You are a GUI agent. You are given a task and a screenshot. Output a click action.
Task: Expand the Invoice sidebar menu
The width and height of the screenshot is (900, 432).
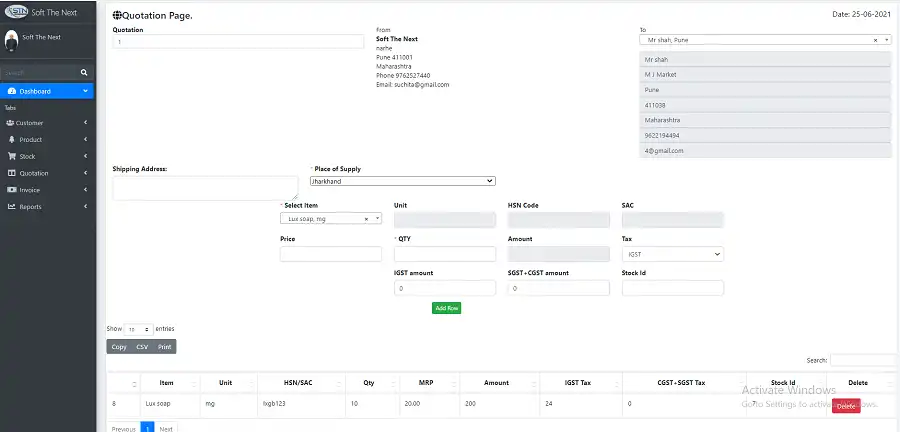(x=48, y=190)
